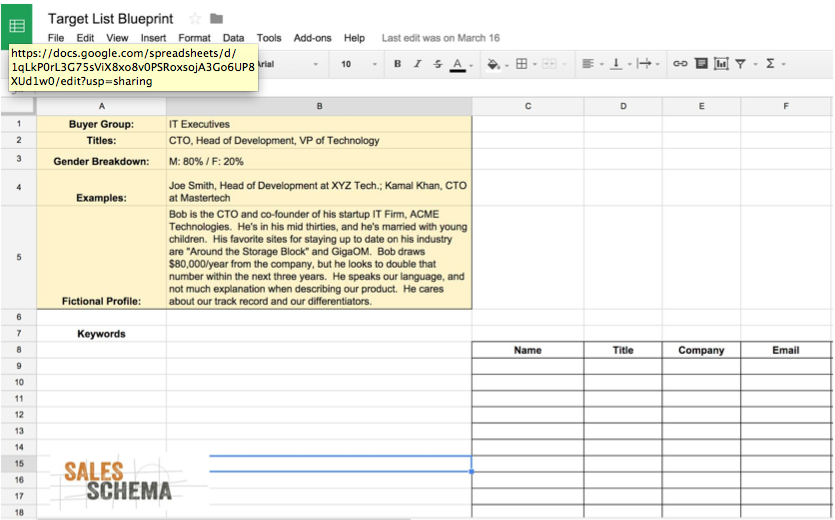Open the Format menu
The width and height of the screenshot is (835, 520).
point(194,38)
